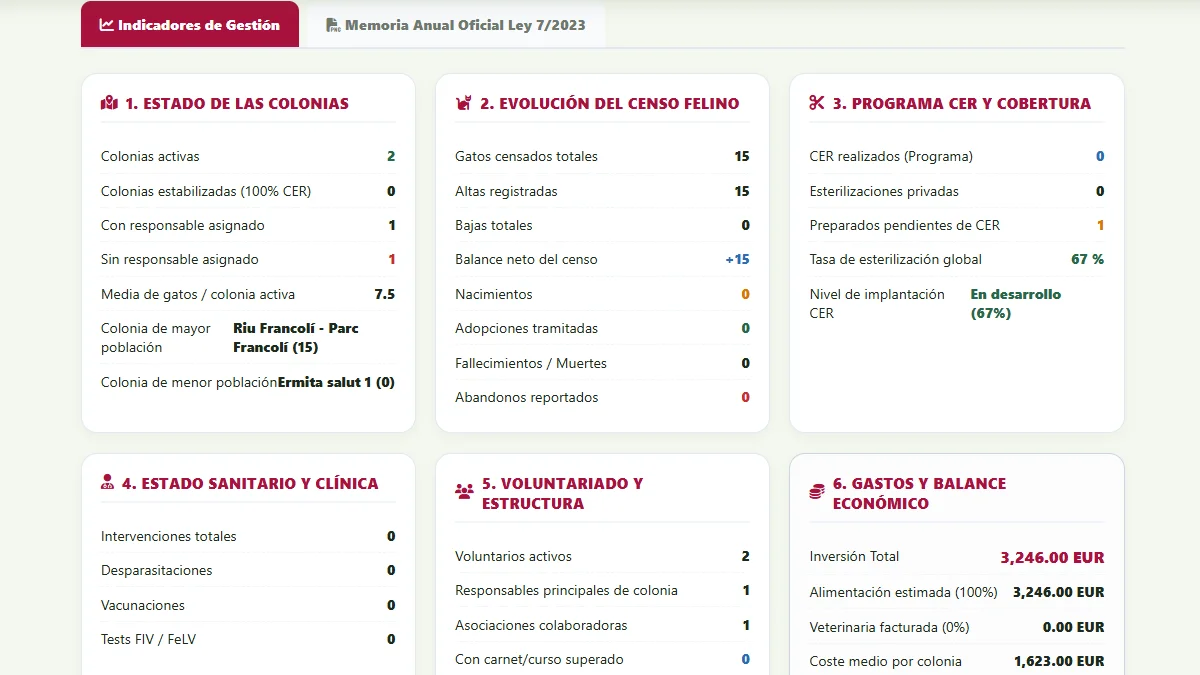Viewport: 1200px width, 675px height.
Task: Click the 'Sin responsable asignado' label
Action: pos(180,259)
